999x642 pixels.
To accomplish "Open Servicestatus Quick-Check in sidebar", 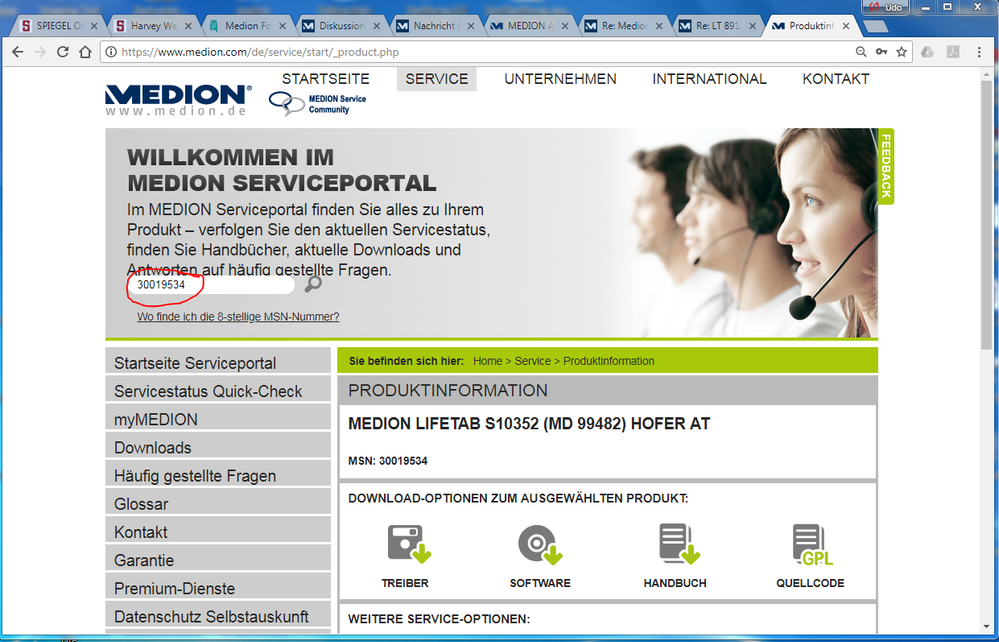I will pyautogui.click(x=208, y=391).
